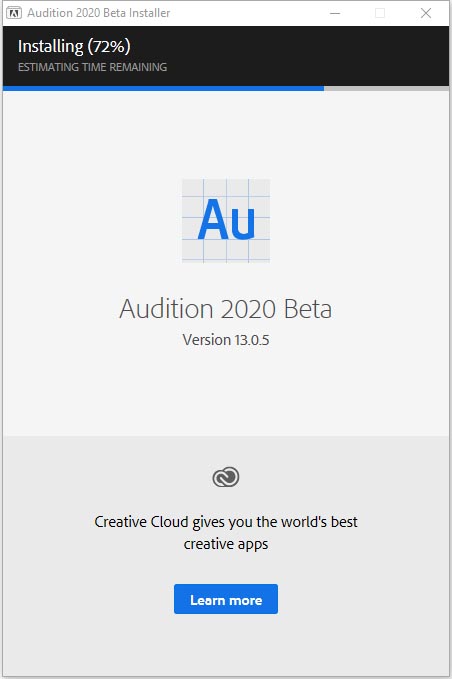Click the "Installing (72%)" status text
Screen dimensions: 452x679
click(x=74, y=46)
